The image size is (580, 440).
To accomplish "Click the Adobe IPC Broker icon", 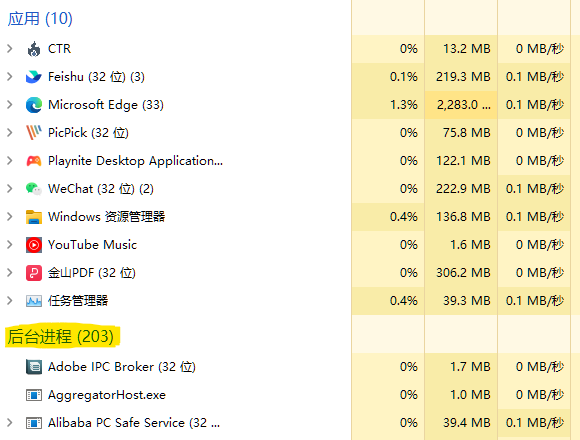I will (34, 367).
